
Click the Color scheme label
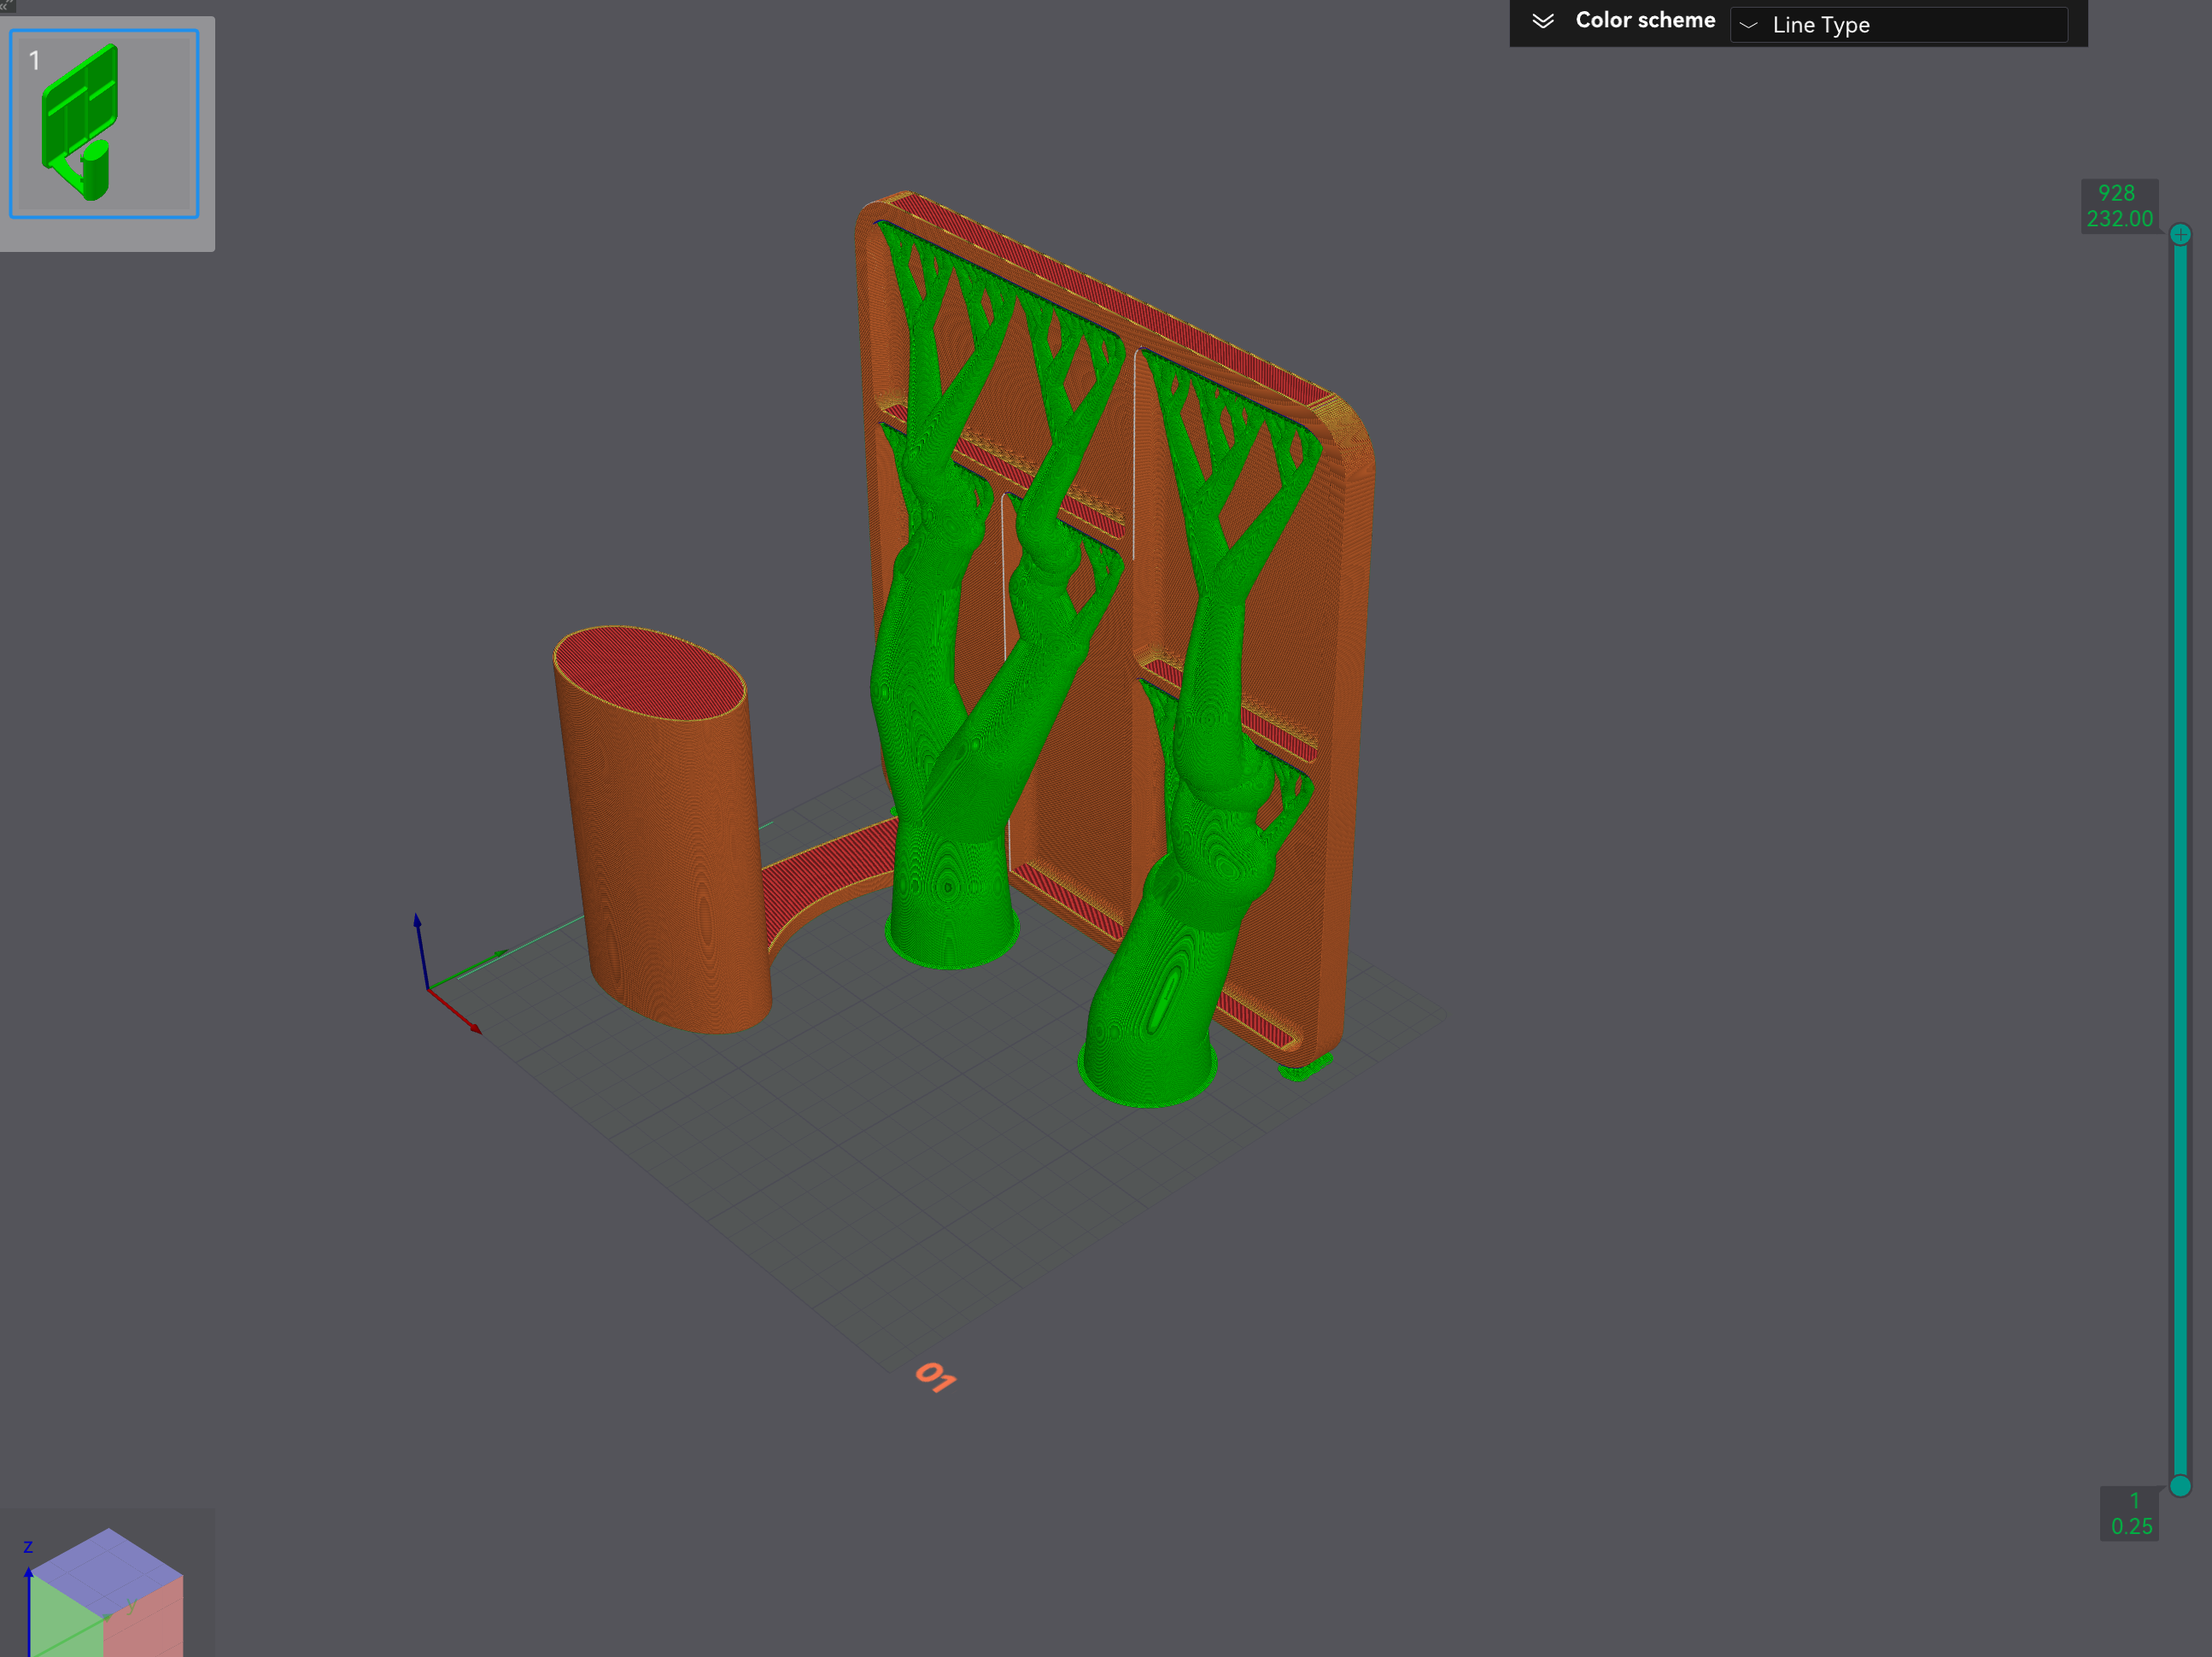(1645, 21)
